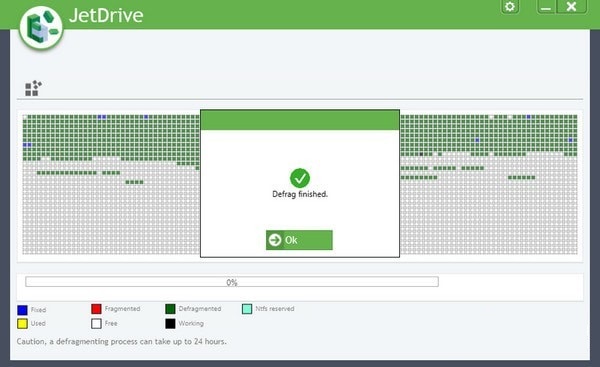Minimize the JetDrive window
The image size is (600, 367).
(x=546, y=7)
